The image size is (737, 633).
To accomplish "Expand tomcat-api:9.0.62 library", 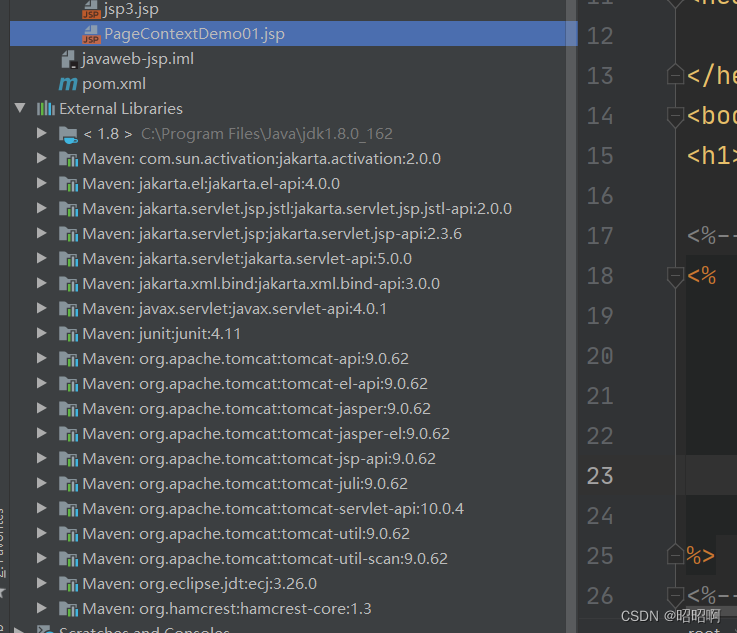I will coord(42,358).
